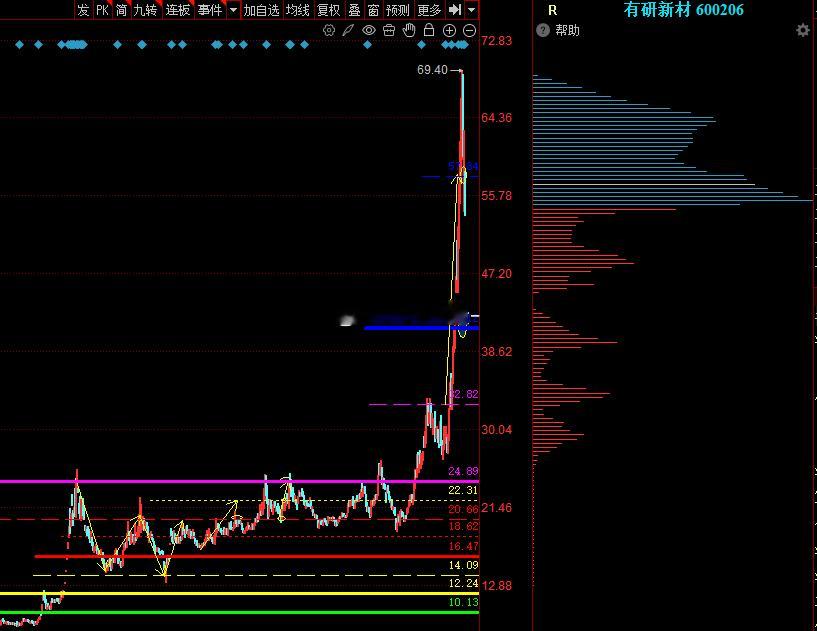817x631 pixels.
Task: Open the 事件 events menu
Action: (x=210, y=10)
